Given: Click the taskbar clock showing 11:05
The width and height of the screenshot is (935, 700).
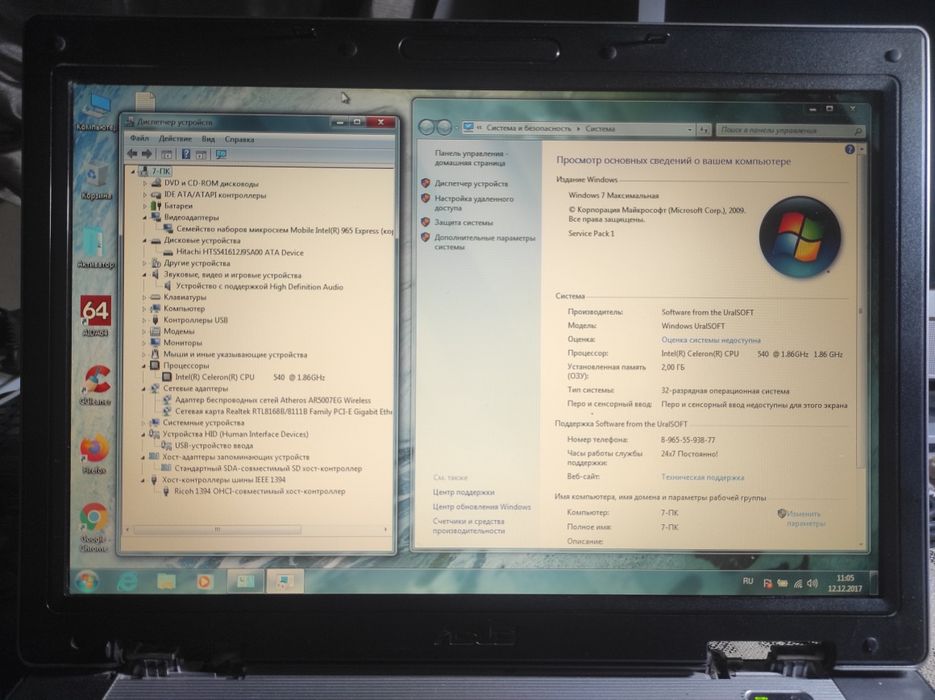Looking at the screenshot, I should [x=844, y=583].
